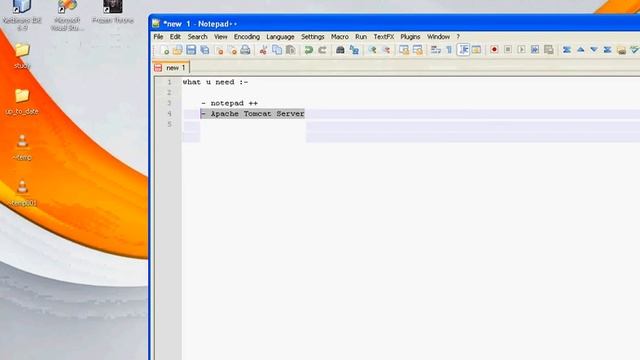
Task: Click the text 'what u need :-'
Action: (x=215, y=82)
